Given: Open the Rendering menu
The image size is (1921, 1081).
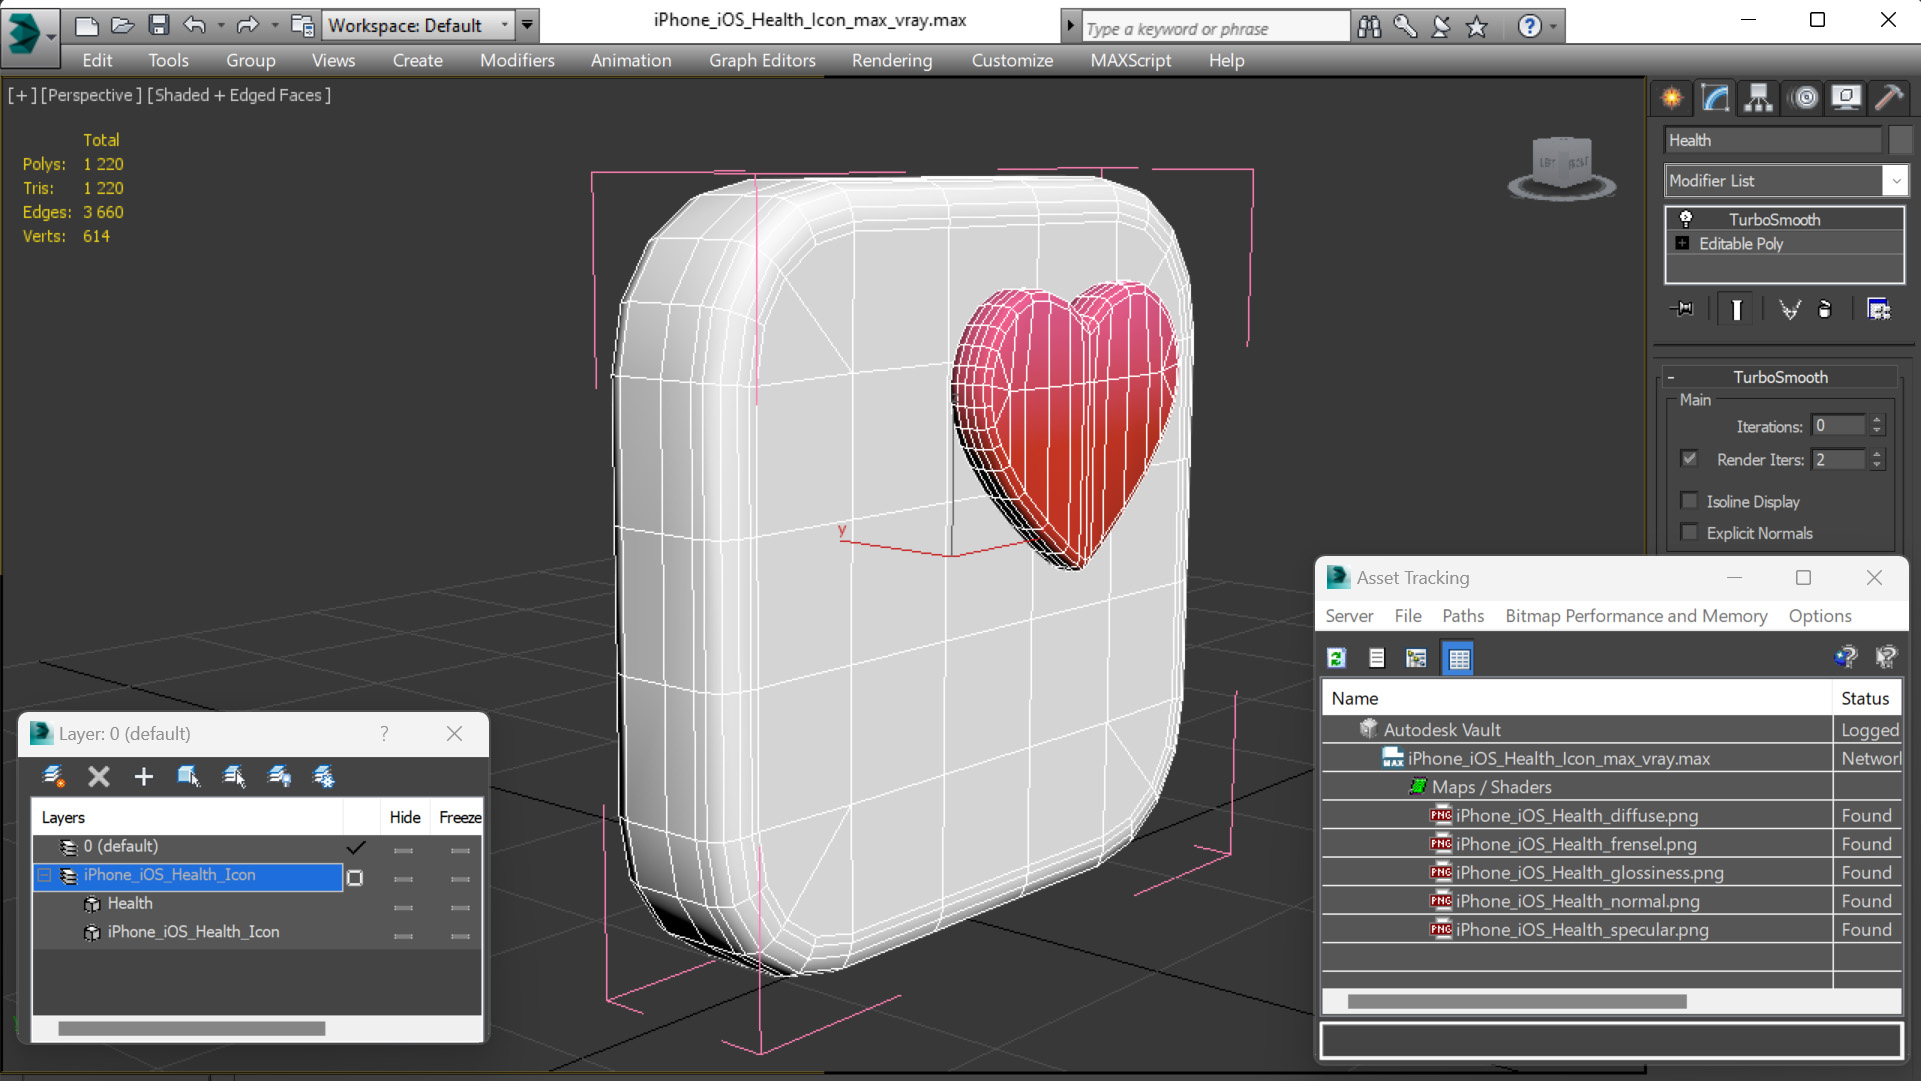Looking at the screenshot, I should click(892, 60).
